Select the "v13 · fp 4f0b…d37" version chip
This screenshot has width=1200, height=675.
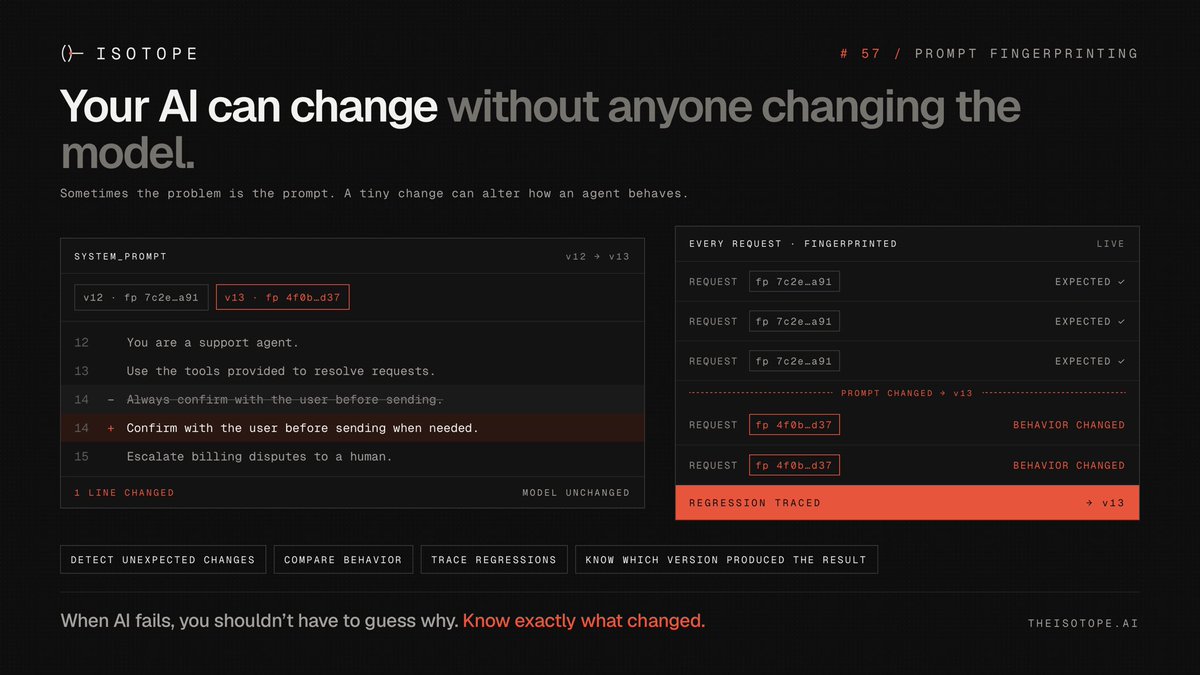tap(282, 297)
